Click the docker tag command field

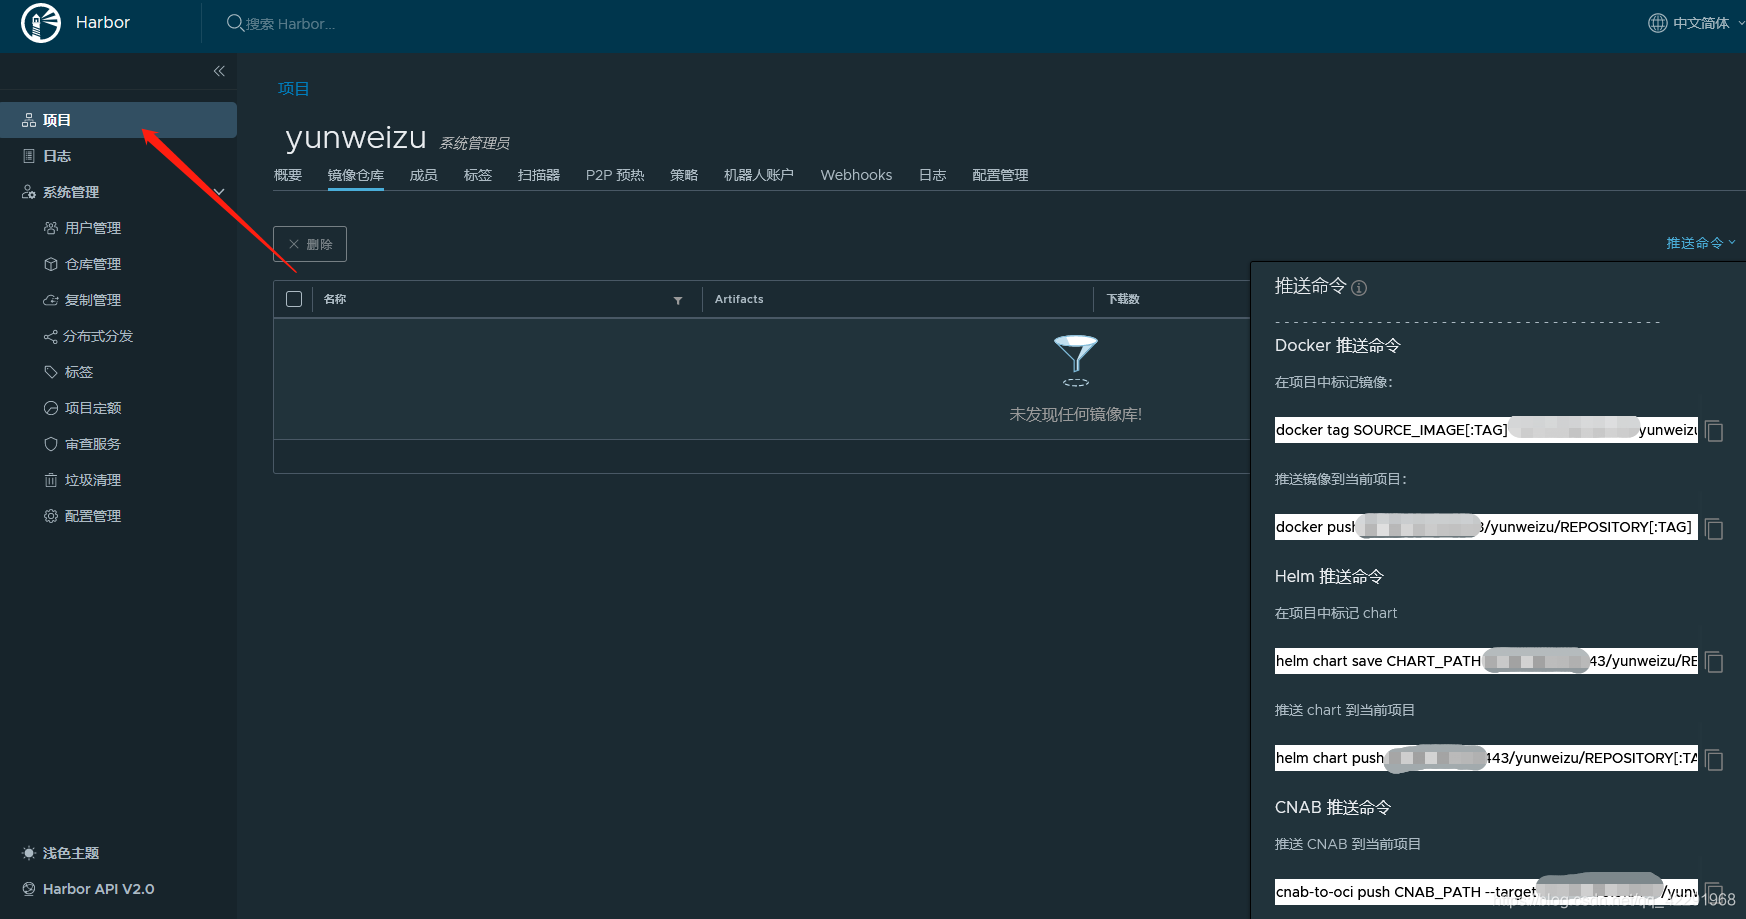point(1486,430)
